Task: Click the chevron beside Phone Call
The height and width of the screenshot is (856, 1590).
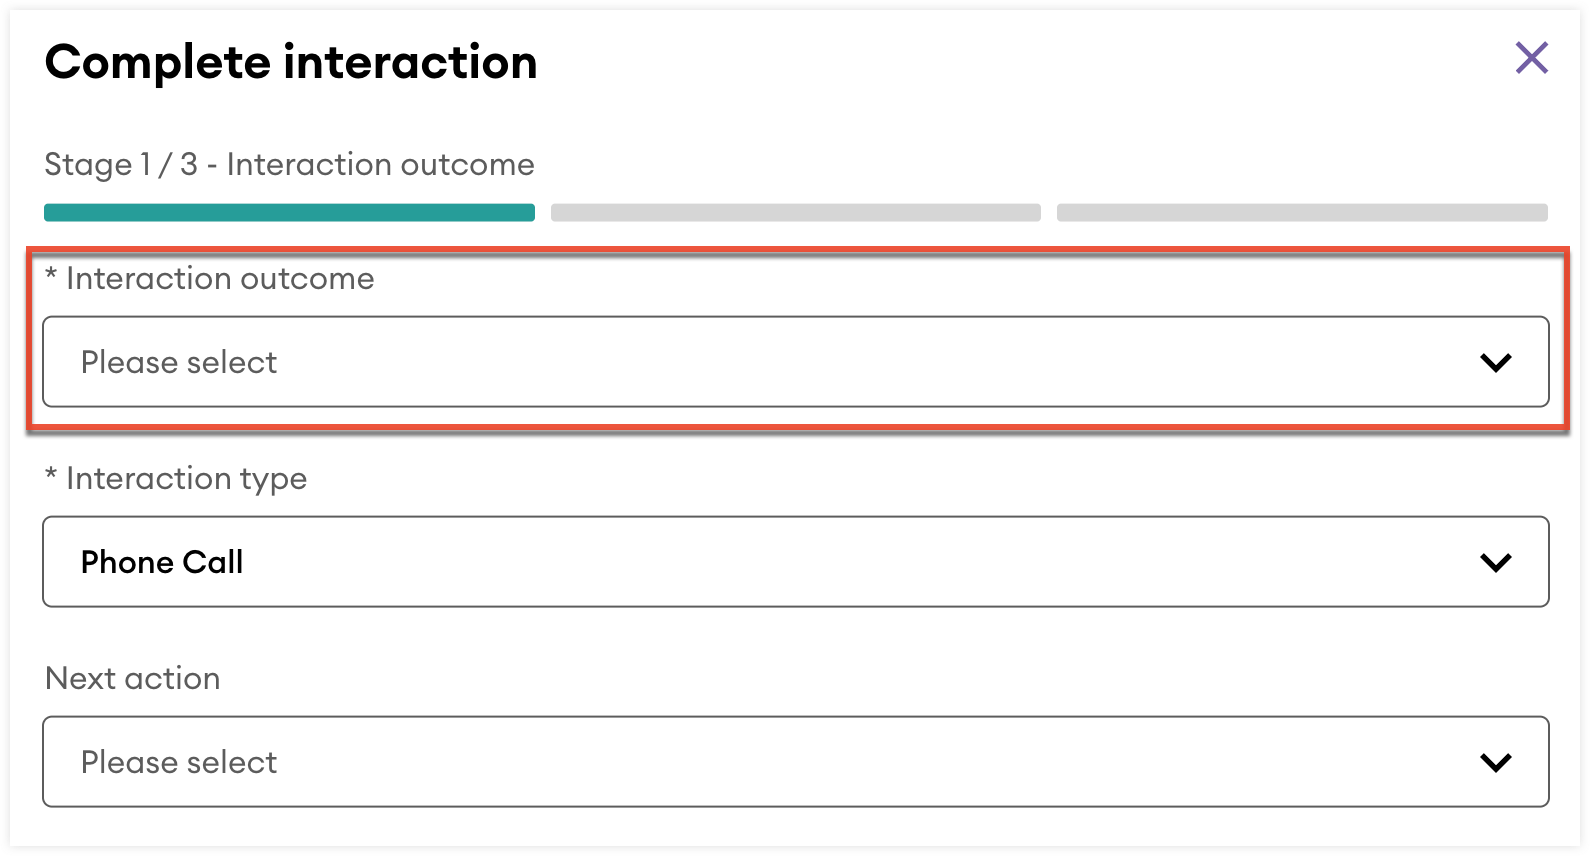Action: pos(1495,562)
